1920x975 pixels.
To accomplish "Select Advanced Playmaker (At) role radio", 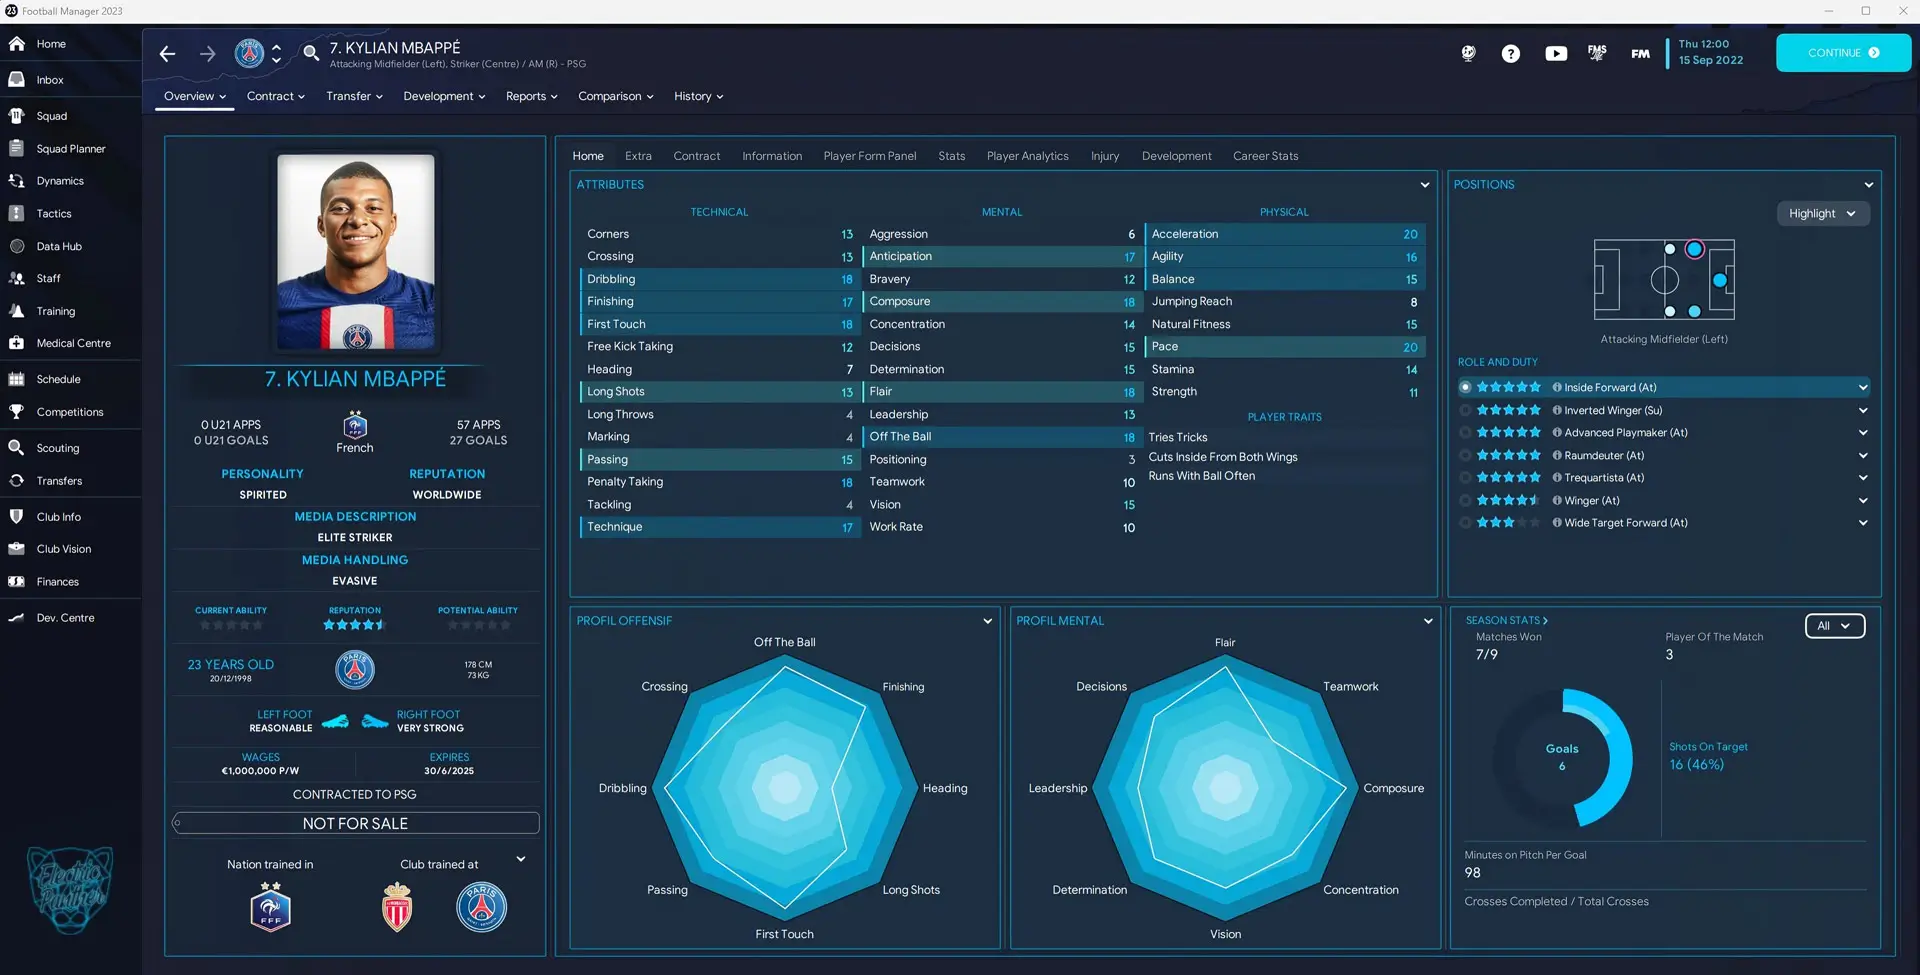I will pos(1466,433).
